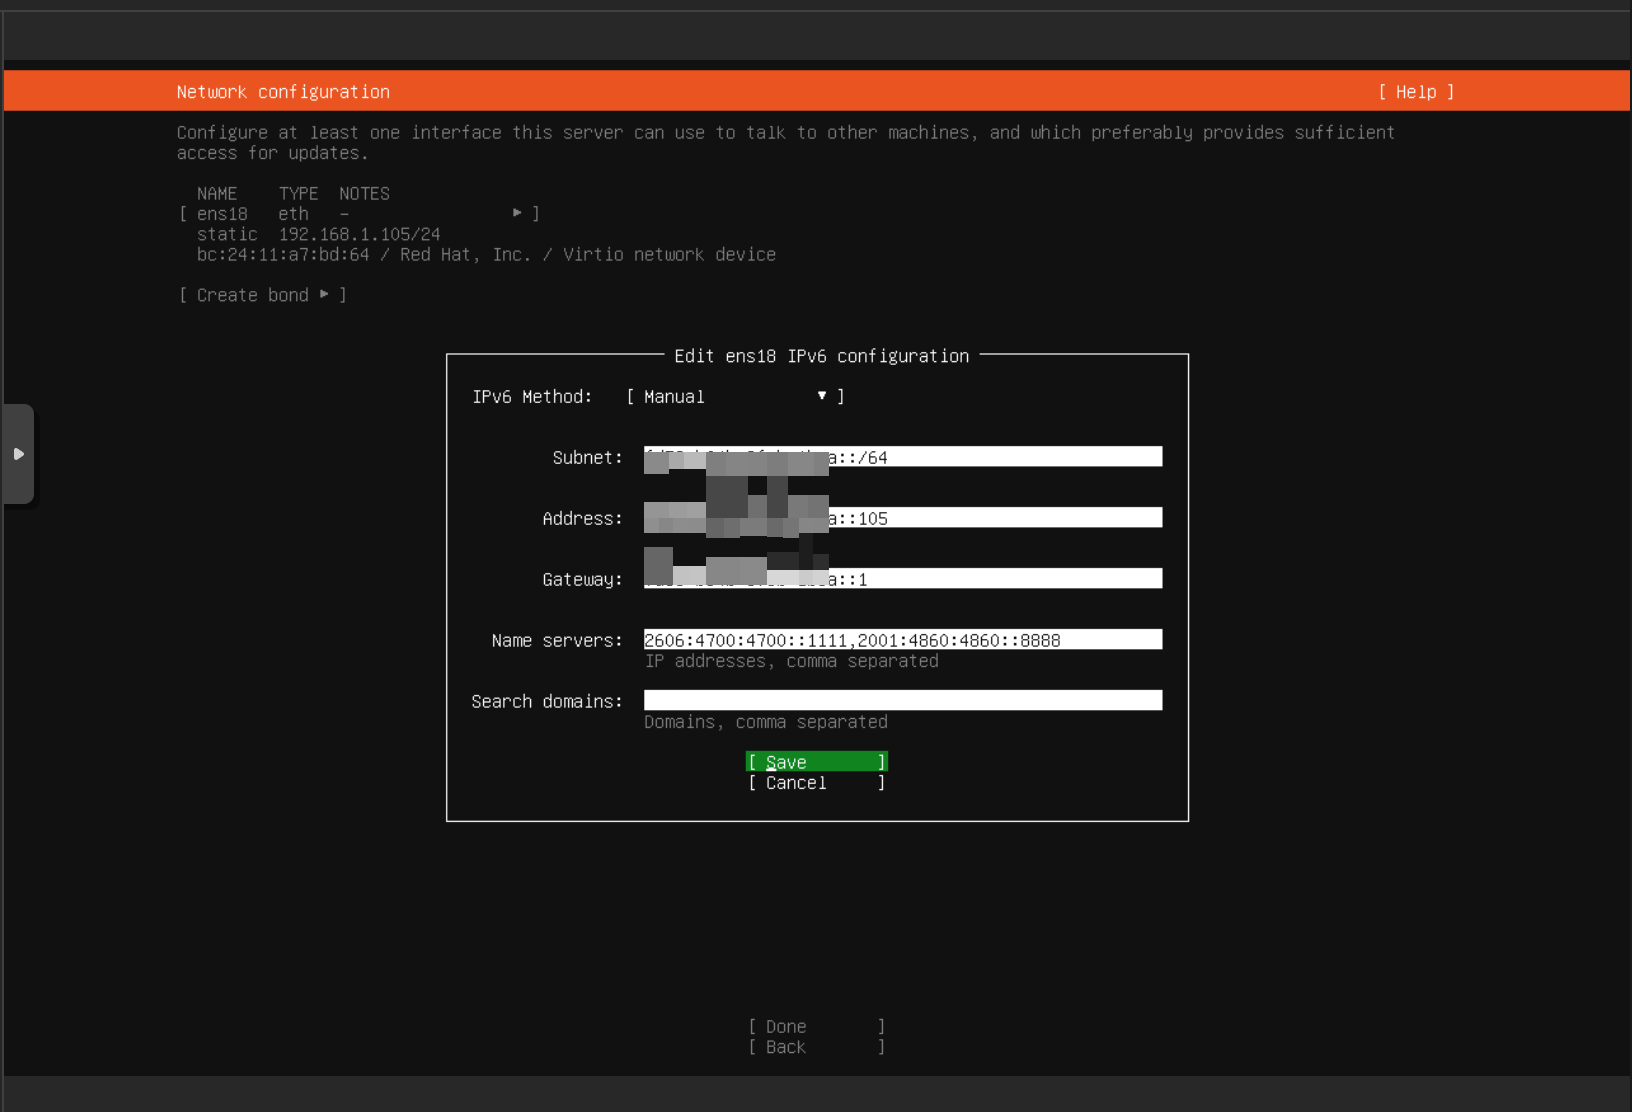Click the ens18 MAC address device line
Viewport: 1632px width, 1112px height.
[485, 255]
